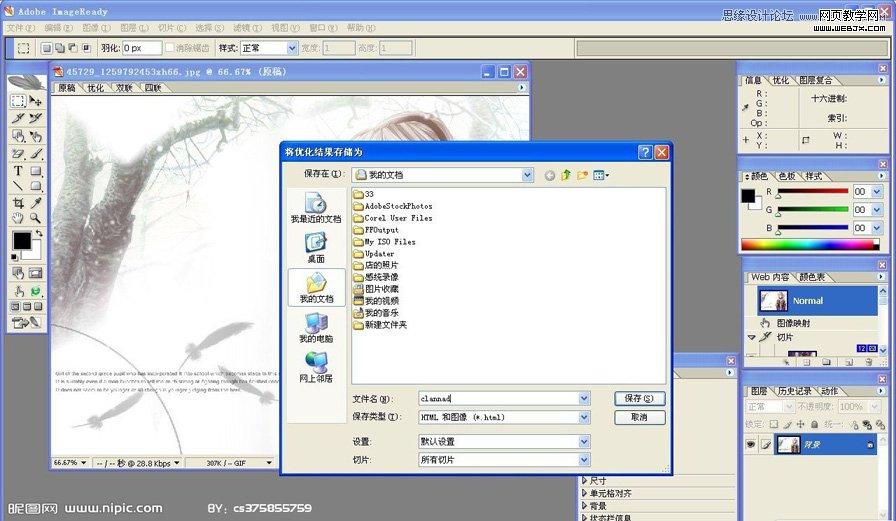Select the Hand tool
The width and height of the screenshot is (896, 521).
[x=18, y=218]
